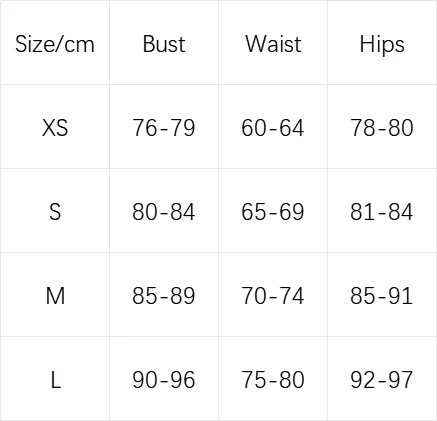Select the 60-64 waist cell
The width and height of the screenshot is (437, 421).
[273, 128]
